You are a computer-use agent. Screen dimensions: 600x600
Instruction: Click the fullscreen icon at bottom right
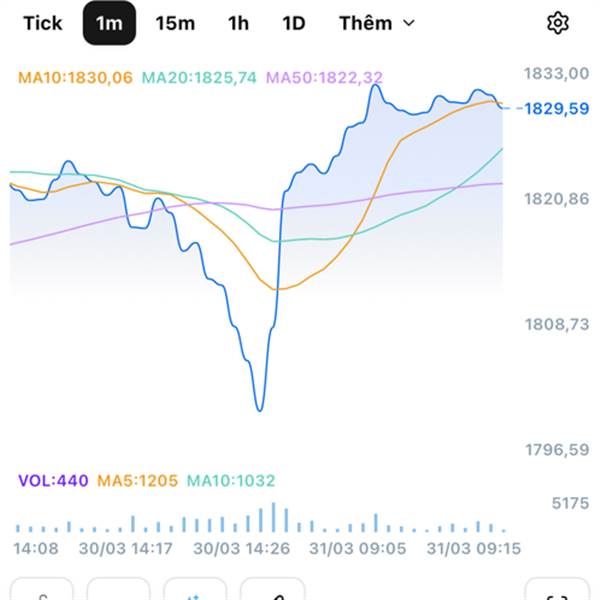pos(556,592)
